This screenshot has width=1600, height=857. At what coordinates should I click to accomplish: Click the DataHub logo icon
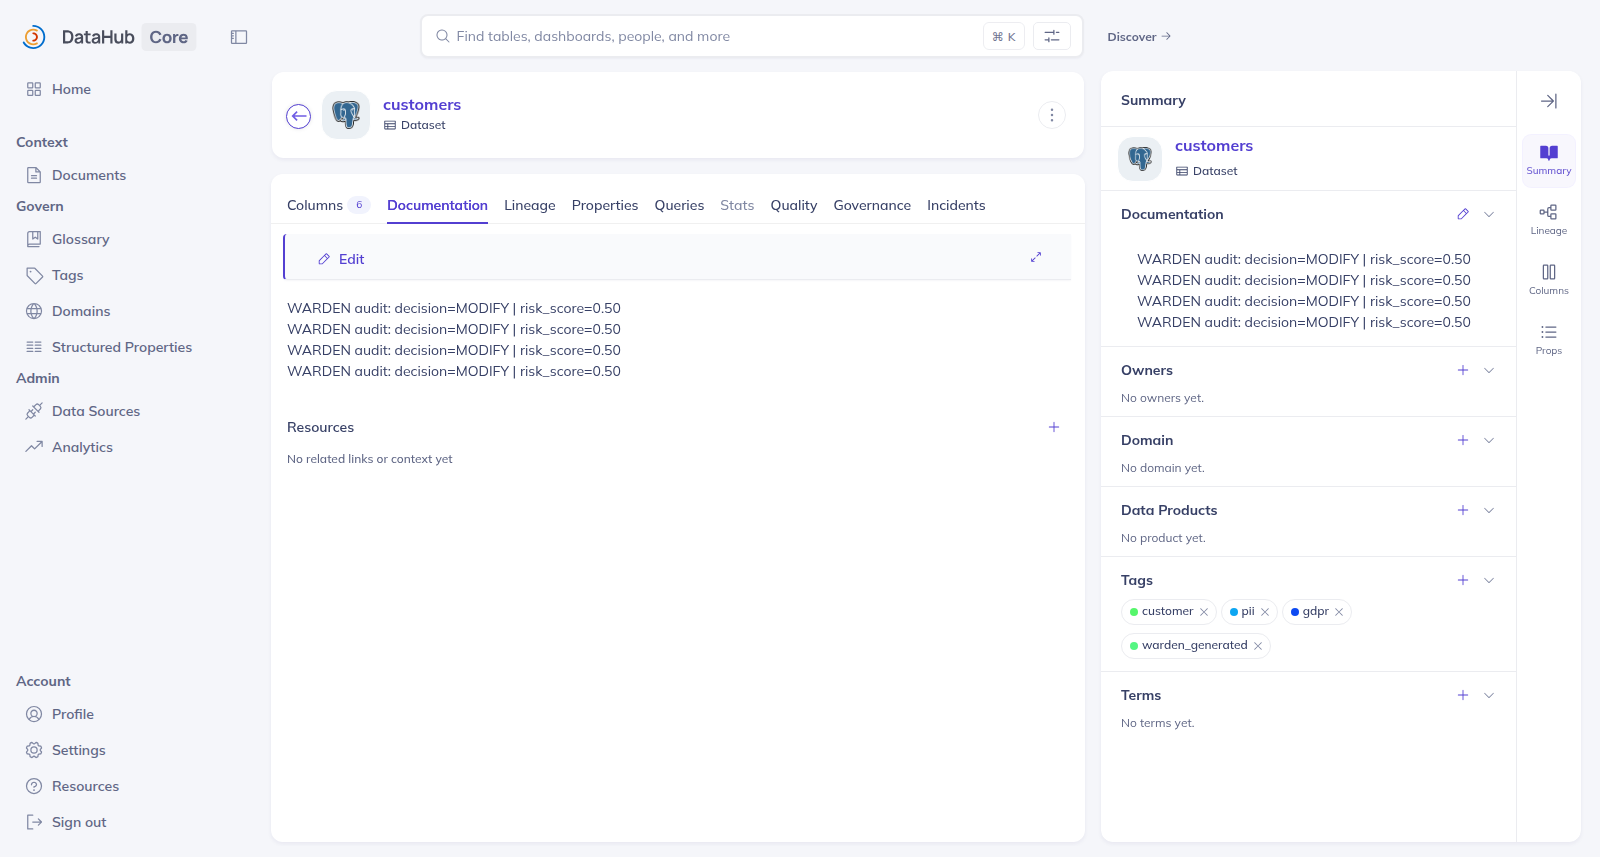click(34, 37)
